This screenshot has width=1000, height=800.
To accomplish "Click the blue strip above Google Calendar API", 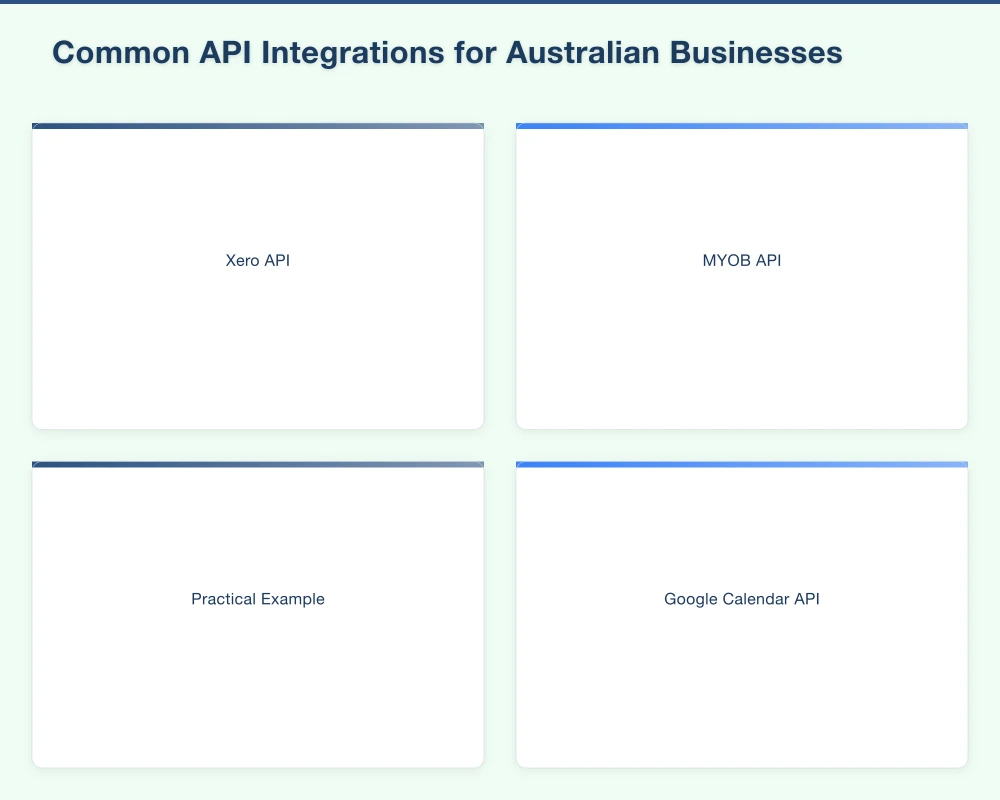I will pos(741,464).
